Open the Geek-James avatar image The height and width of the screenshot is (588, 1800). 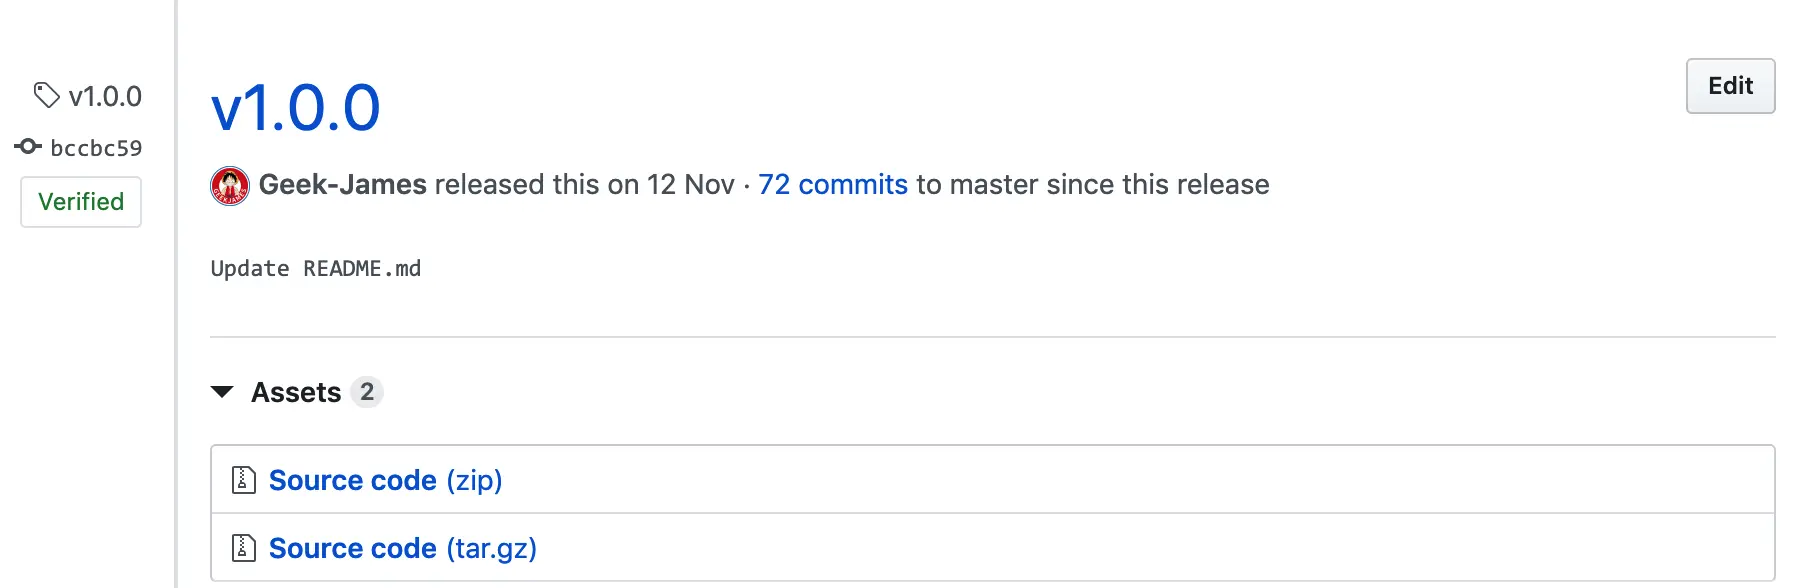pyautogui.click(x=230, y=185)
